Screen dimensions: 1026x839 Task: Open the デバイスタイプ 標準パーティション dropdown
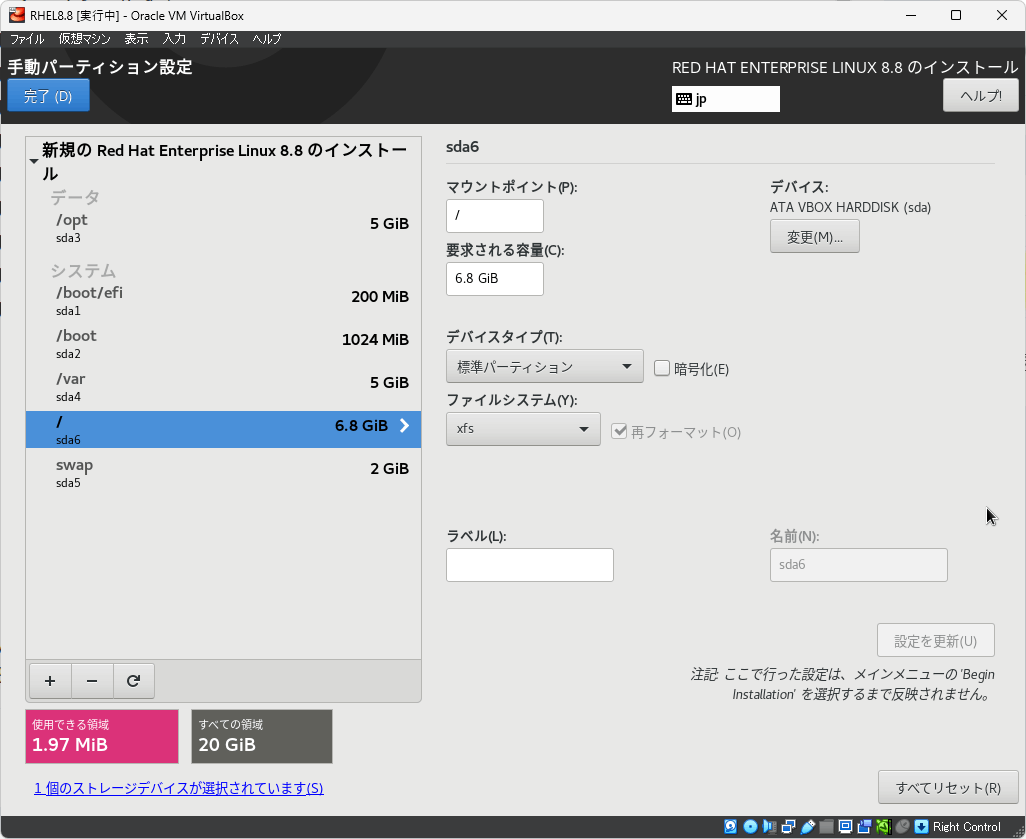tap(544, 366)
